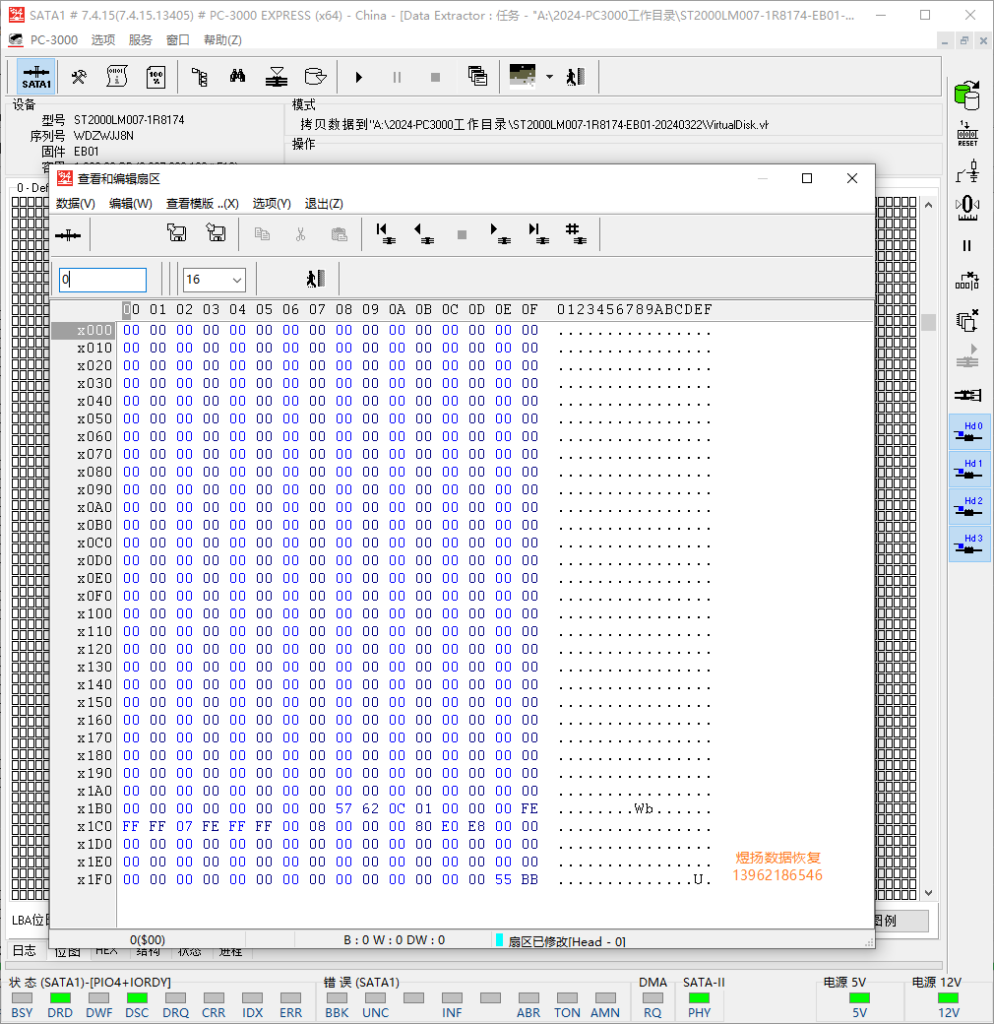Open the folder tree explorer icon
994x1024 pixels.
point(200,77)
